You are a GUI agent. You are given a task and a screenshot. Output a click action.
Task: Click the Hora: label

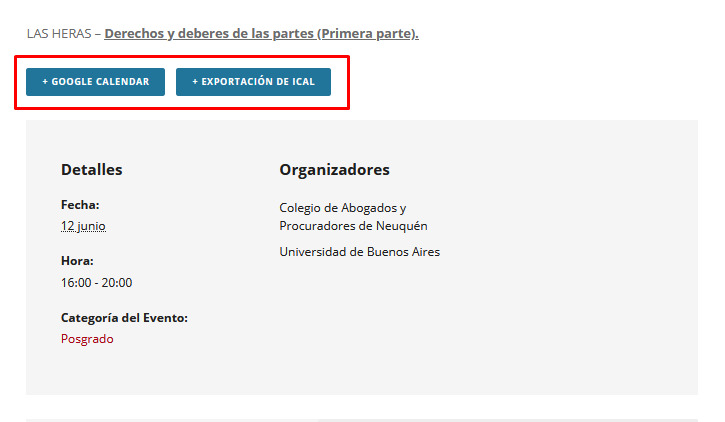[x=77, y=261]
